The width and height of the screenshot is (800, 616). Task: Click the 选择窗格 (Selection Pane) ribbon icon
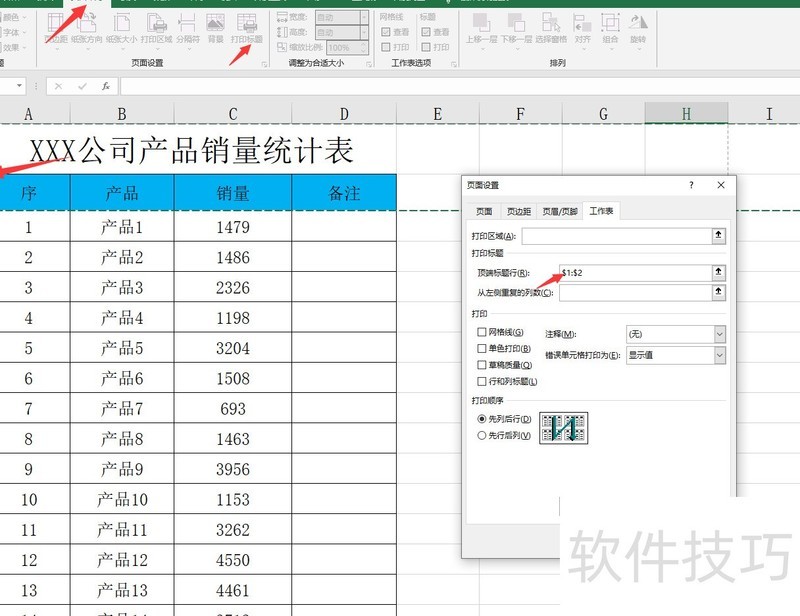click(x=550, y=27)
